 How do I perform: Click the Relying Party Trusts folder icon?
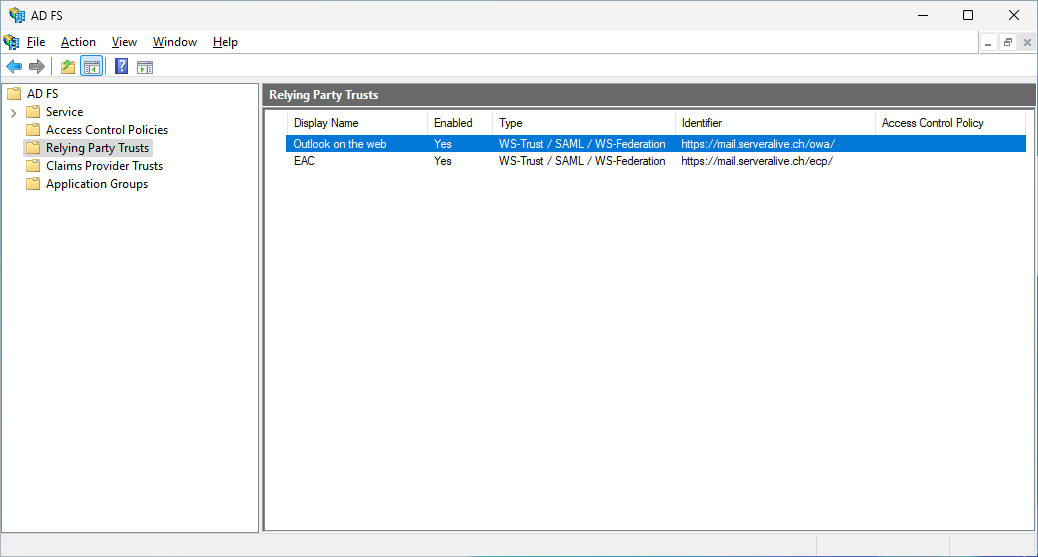[x=33, y=148]
